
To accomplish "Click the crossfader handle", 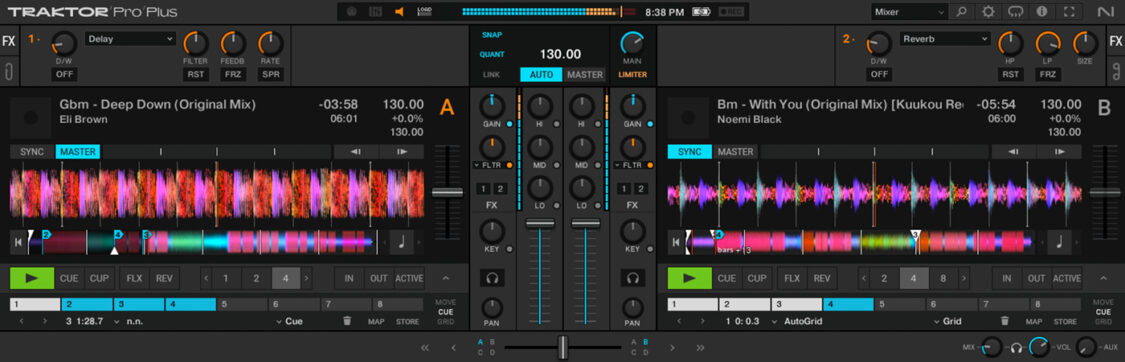I will [563, 348].
